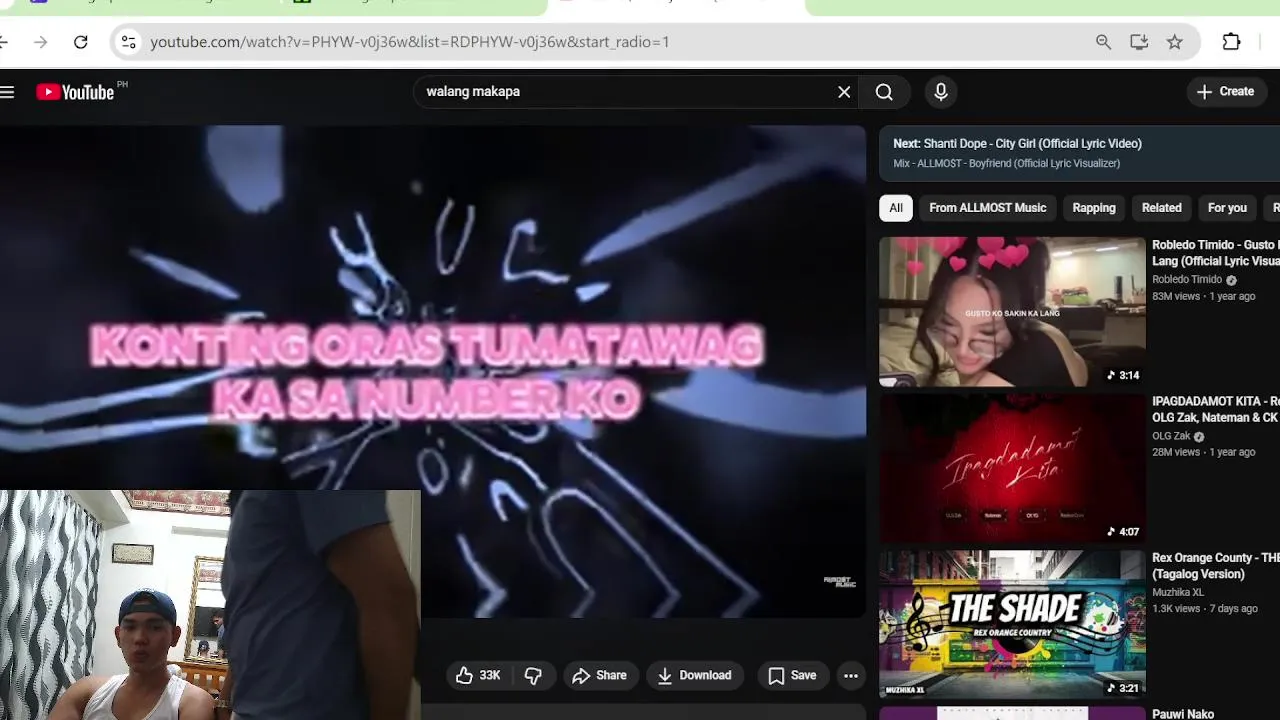Open the browser extensions puzzle icon

pyautogui.click(x=1231, y=42)
